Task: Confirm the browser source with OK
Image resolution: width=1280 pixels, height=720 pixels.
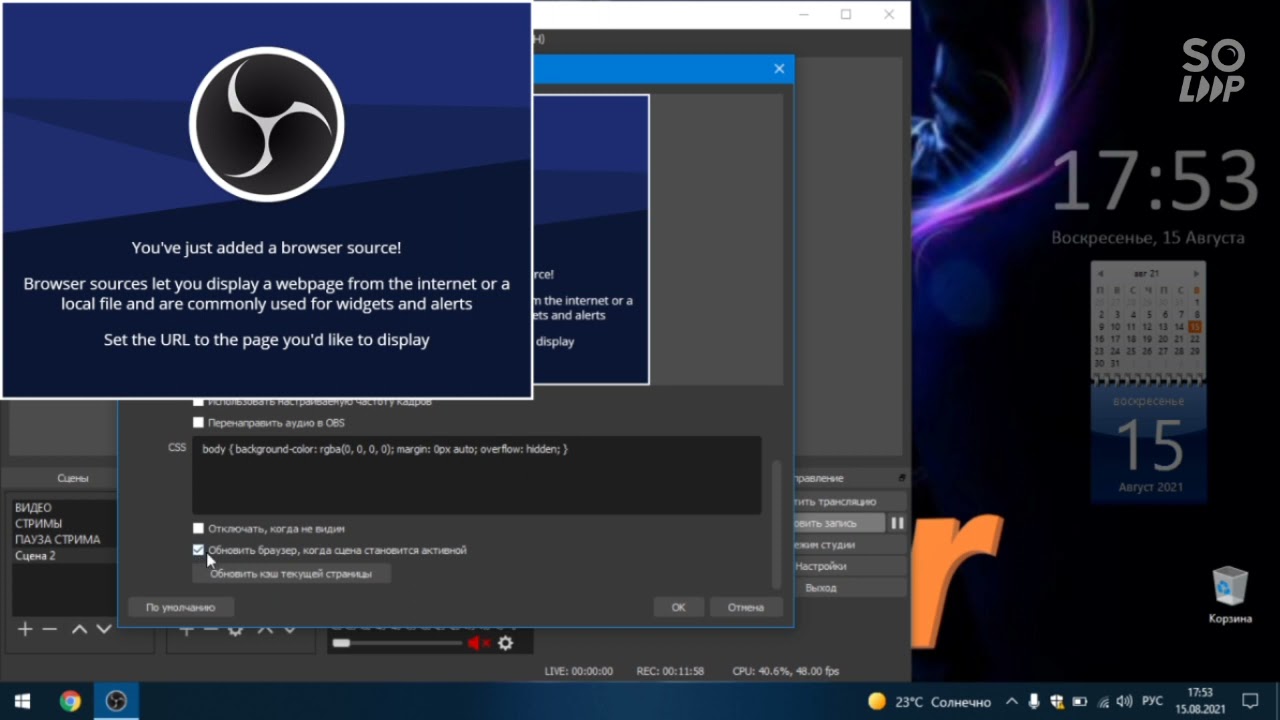Action: [x=678, y=607]
